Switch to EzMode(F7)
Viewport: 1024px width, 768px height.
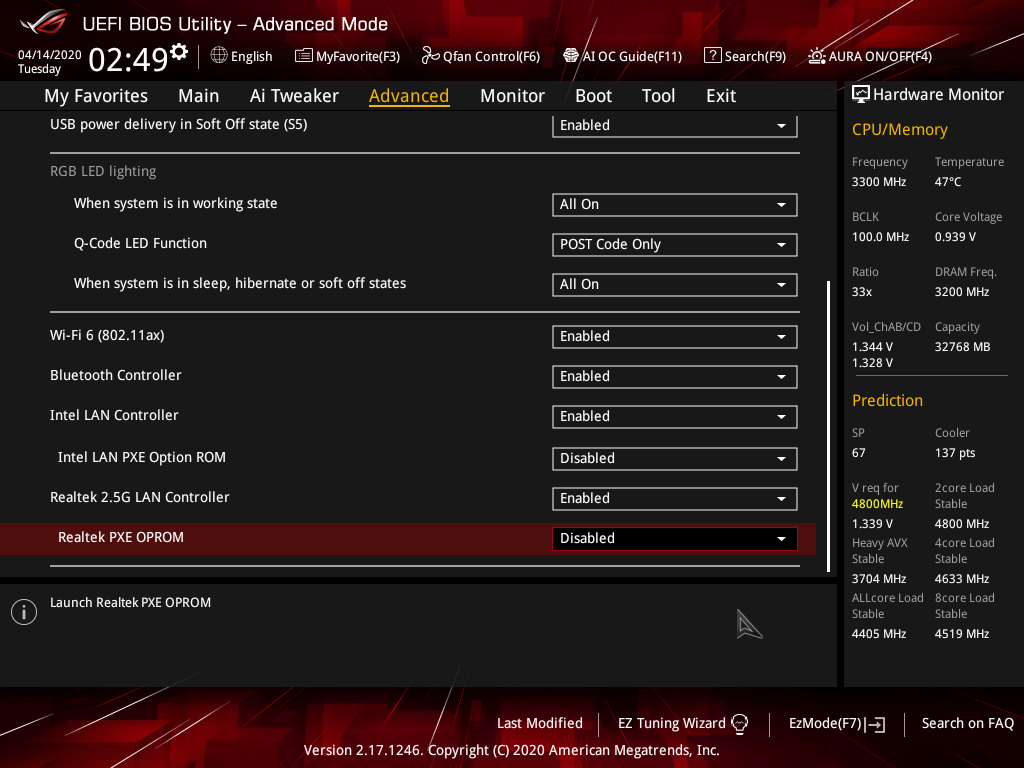pos(837,724)
